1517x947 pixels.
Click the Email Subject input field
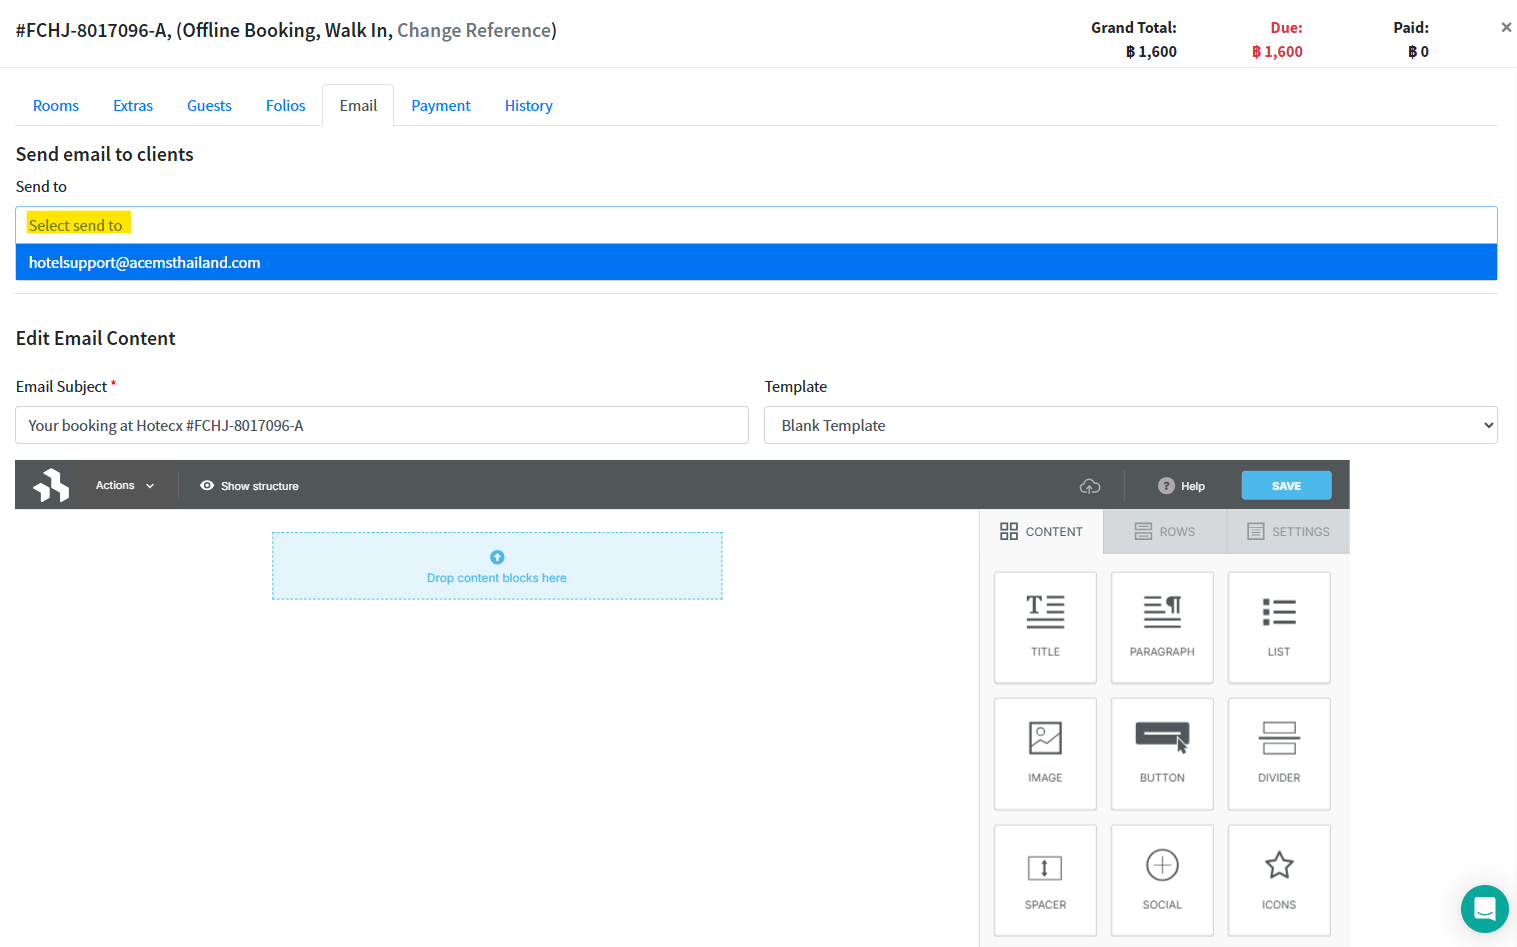click(381, 425)
